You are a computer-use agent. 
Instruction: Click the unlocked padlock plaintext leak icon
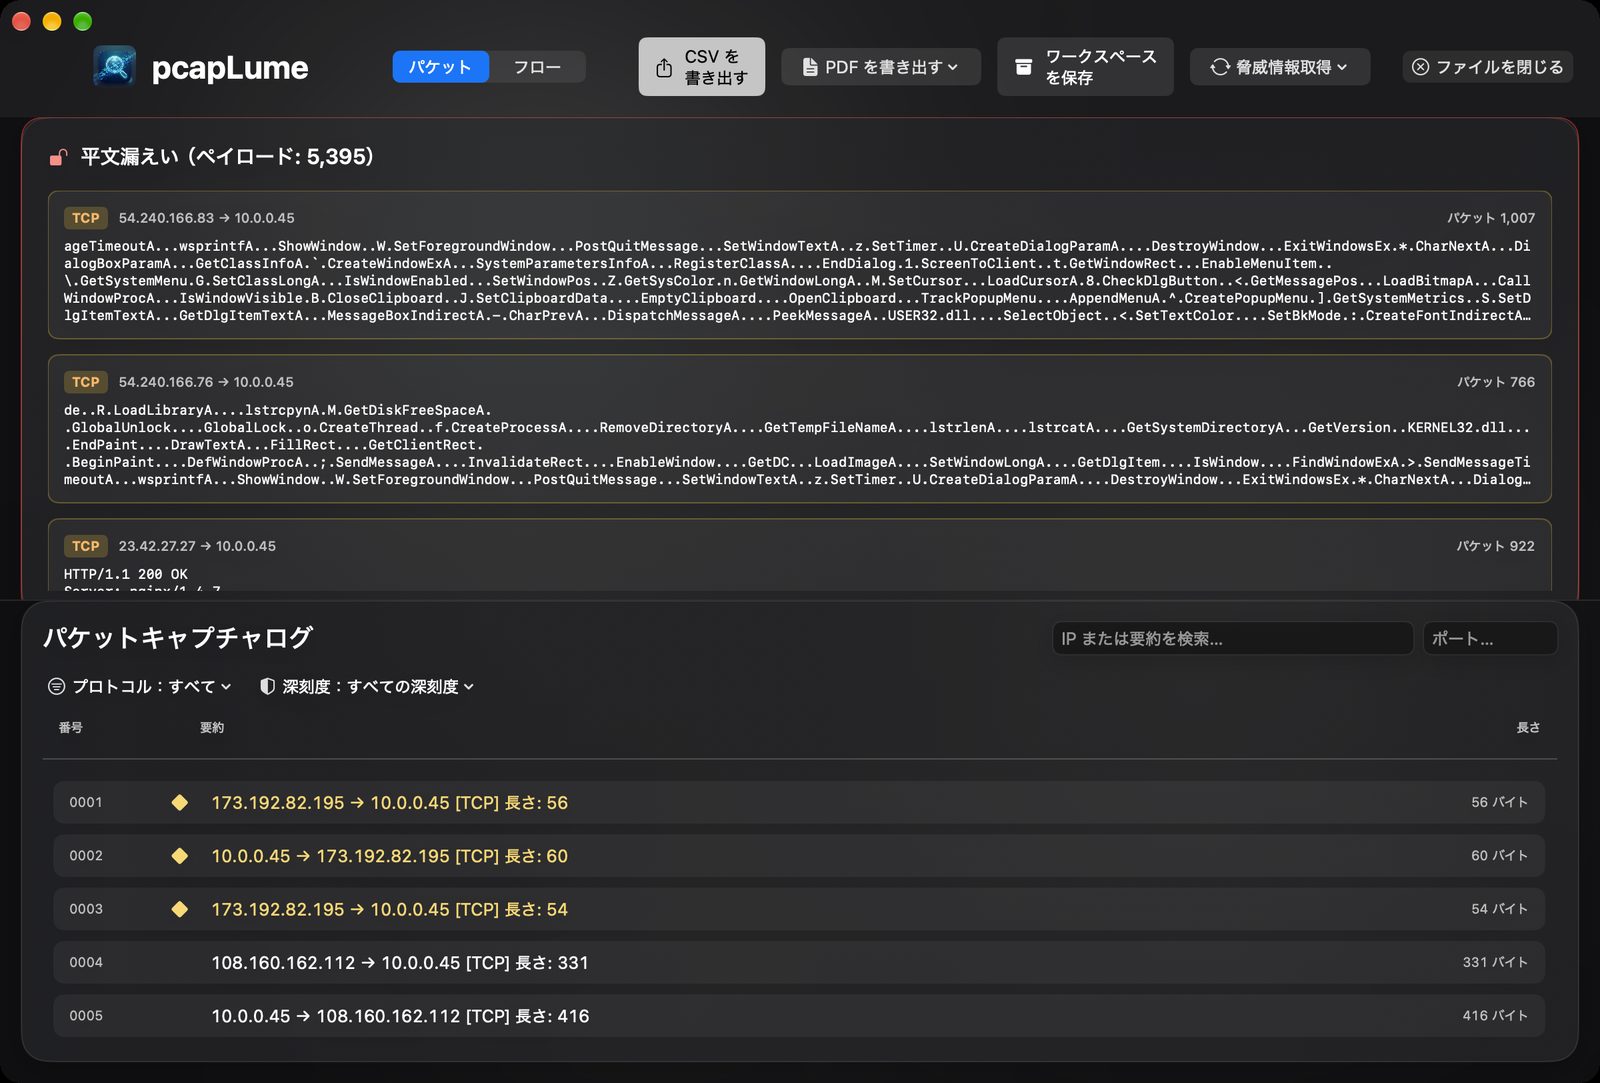coord(59,157)
